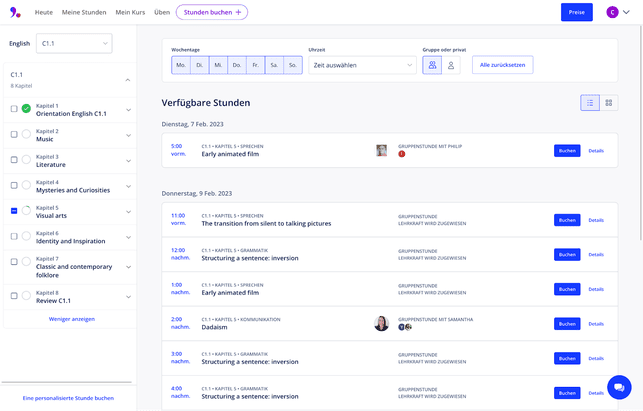Click Eine personalisierte Stunde buchen link
Image resolution: width=643 pixels, height=411 pixels.
coord(68,398)
